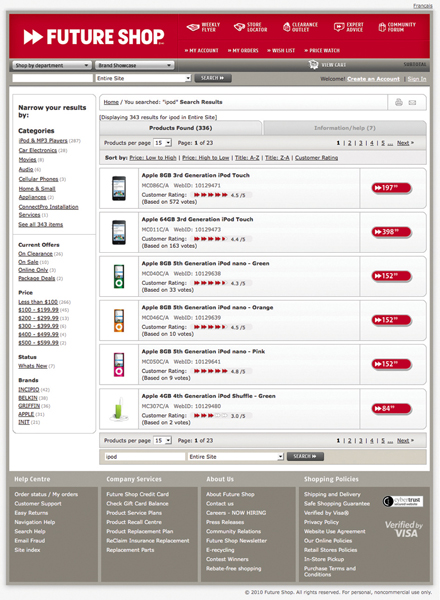
Task: Click the $197 price button
Action: point(391,188)
